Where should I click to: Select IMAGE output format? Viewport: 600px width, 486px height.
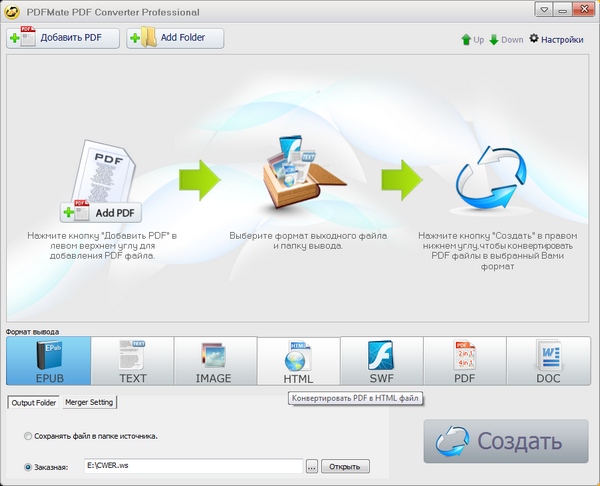[x=215, y=361]
